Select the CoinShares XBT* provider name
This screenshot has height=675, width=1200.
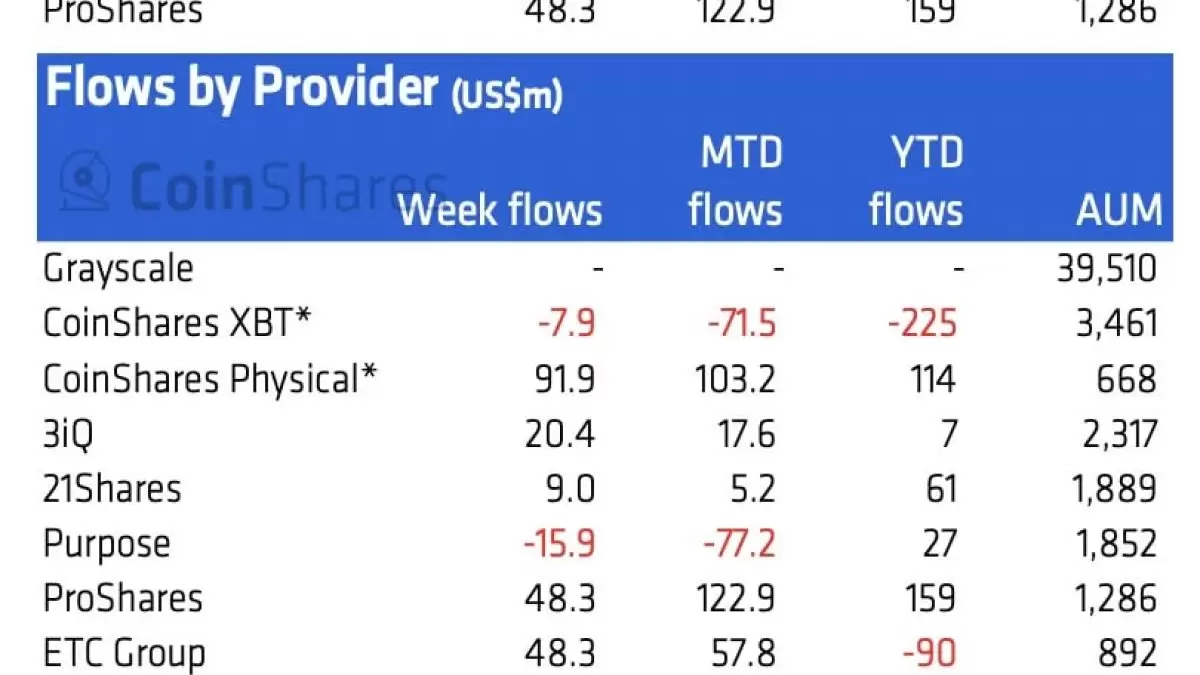177,324
